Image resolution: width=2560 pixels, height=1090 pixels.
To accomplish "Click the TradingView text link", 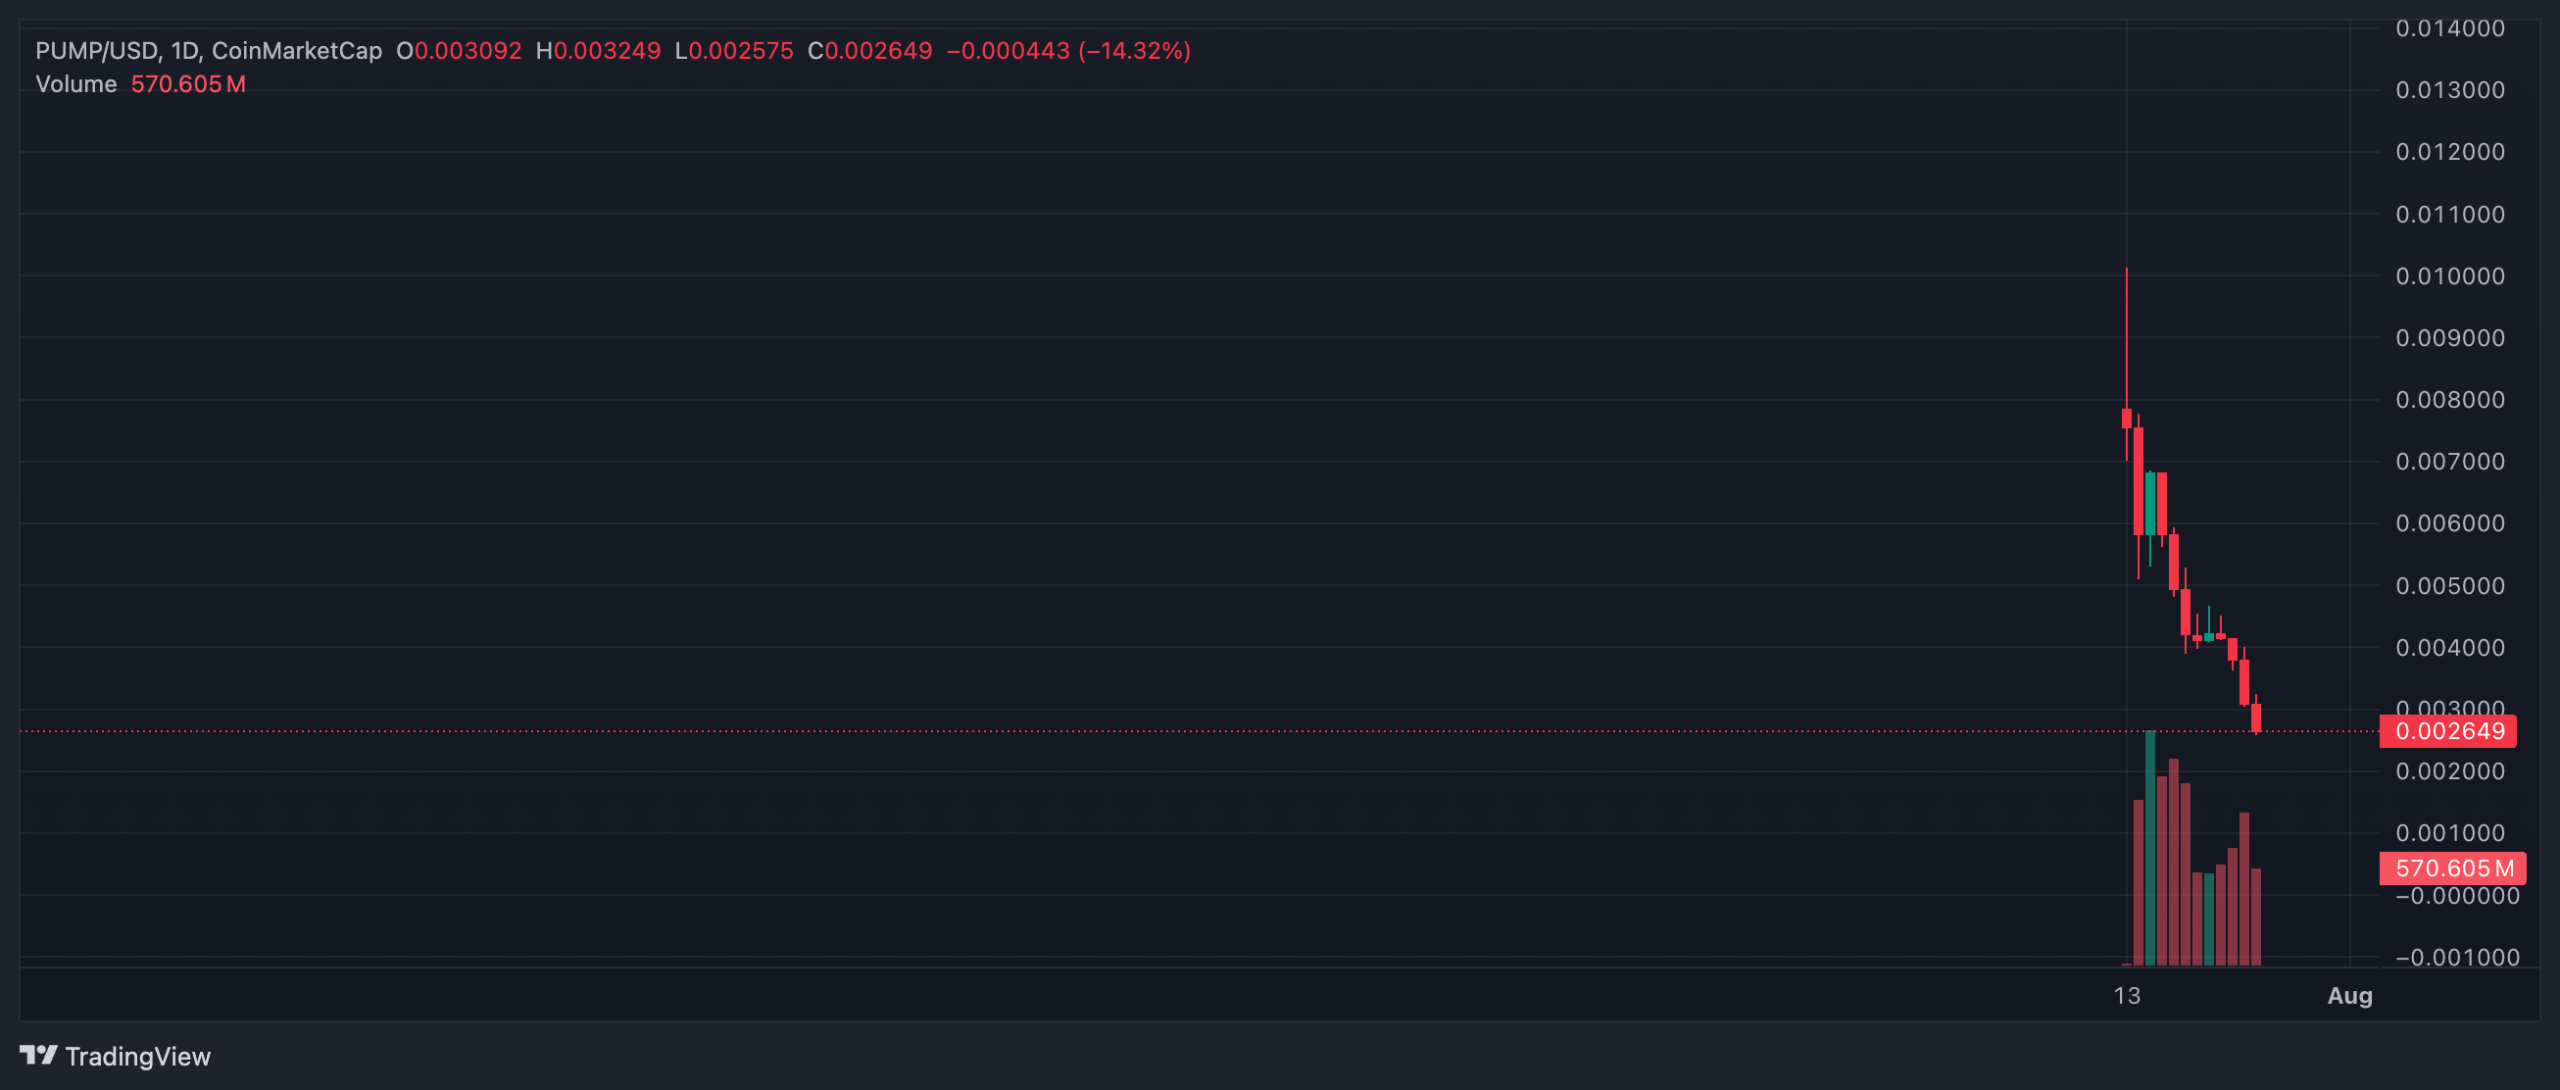I will point(137,1056).
